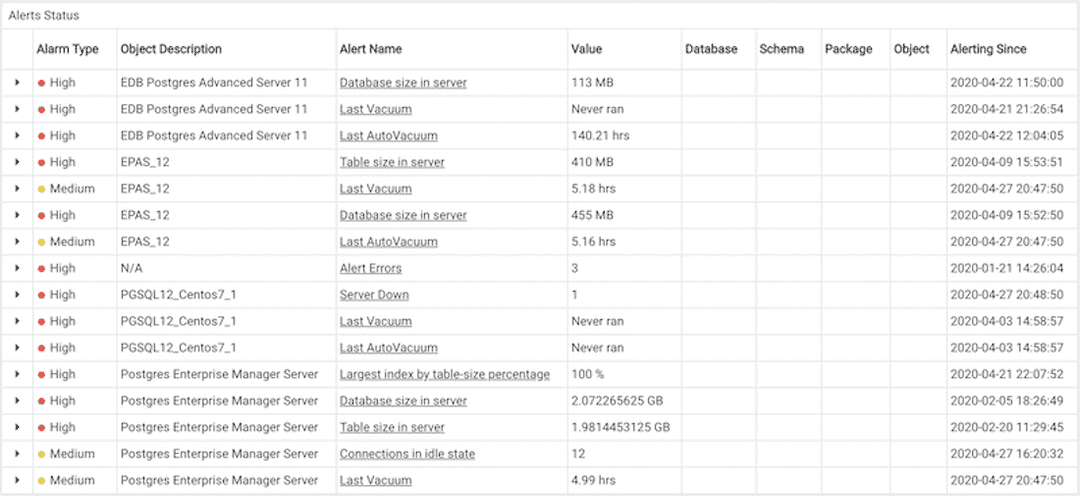Sort by the Value column header
The height and width of the screenshot is (496, 1080).
pos(587,49)
